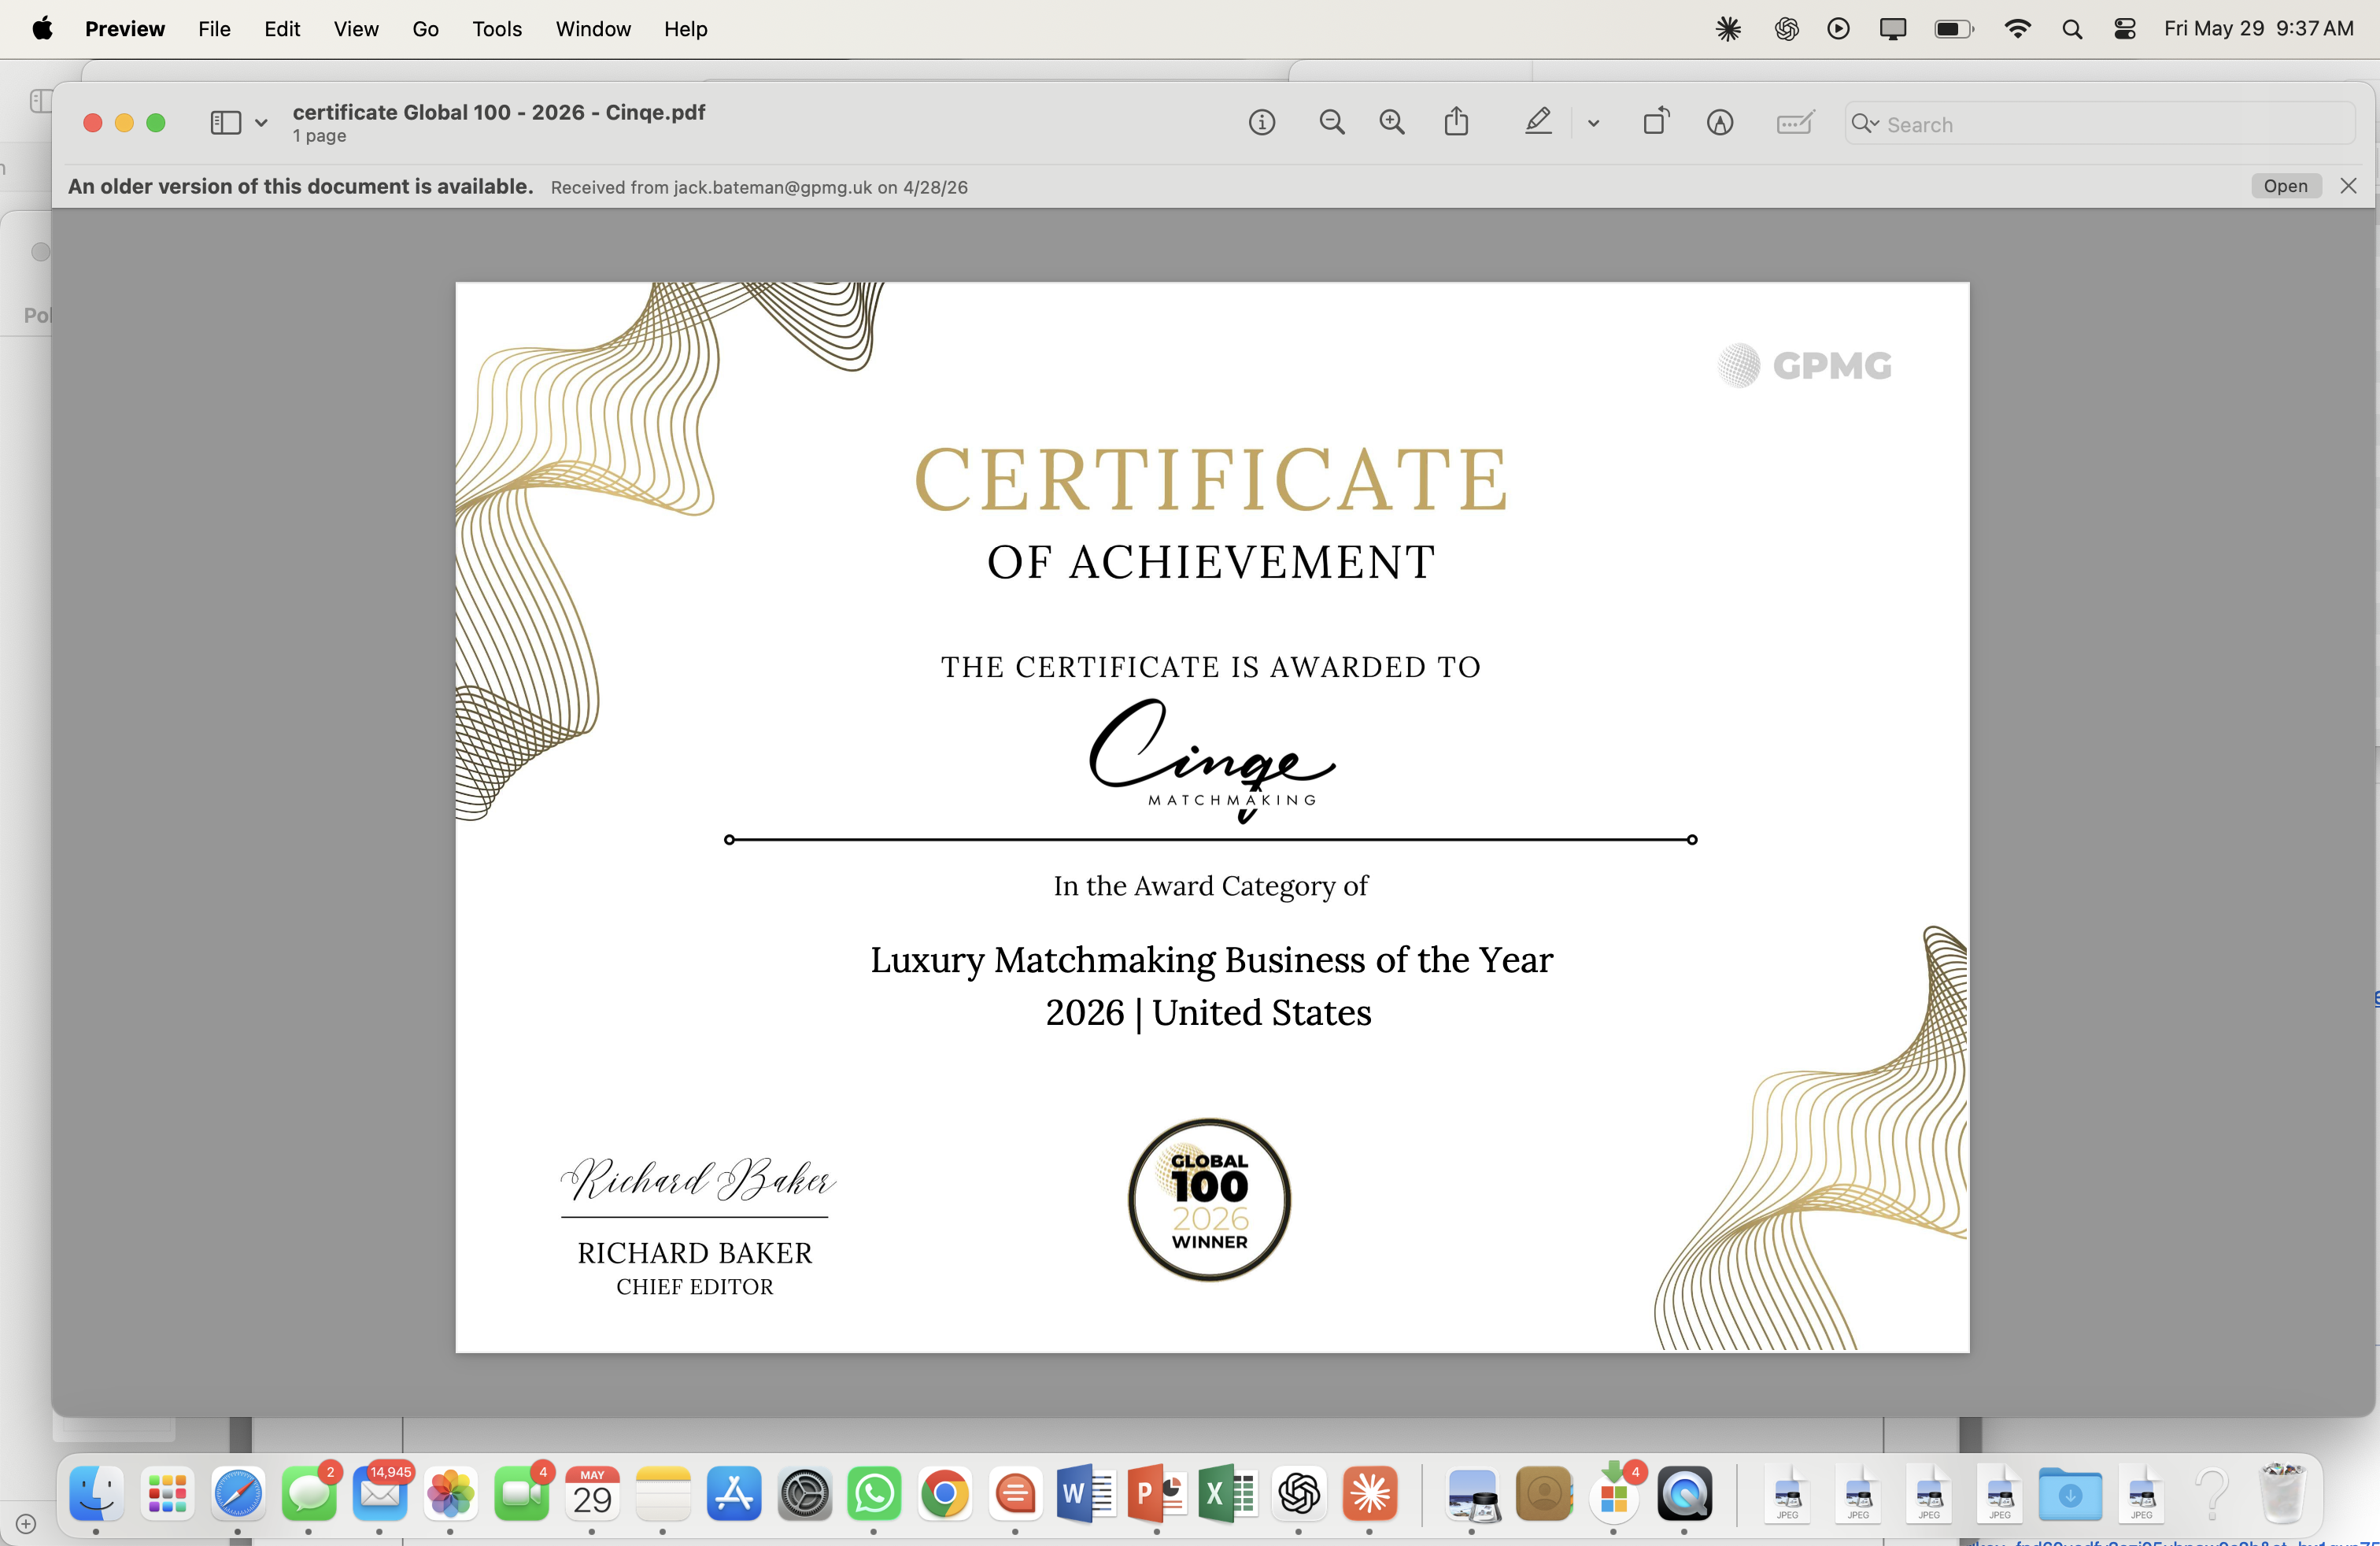Open PowerPoint from the Dock

(x=1158, y=1494)
